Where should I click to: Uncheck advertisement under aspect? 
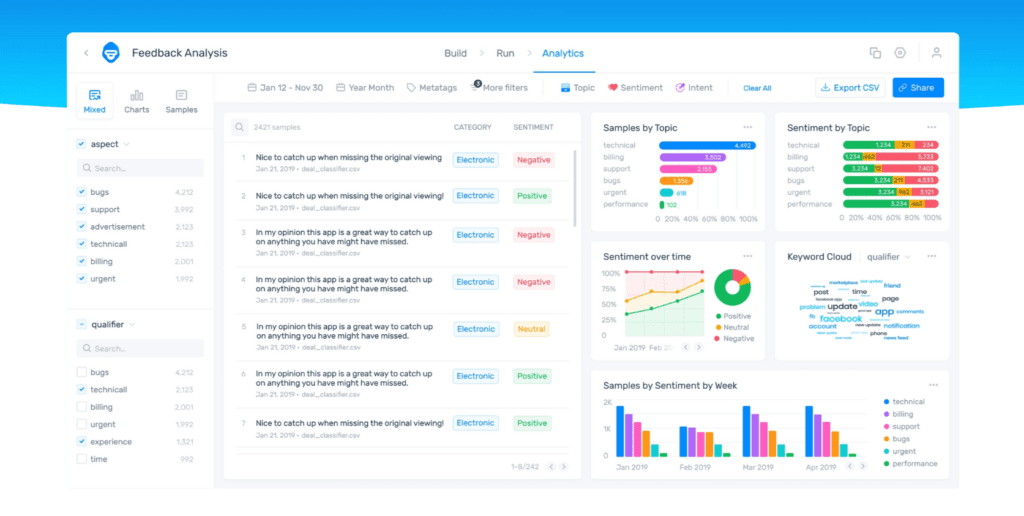[x=82, y=227]
